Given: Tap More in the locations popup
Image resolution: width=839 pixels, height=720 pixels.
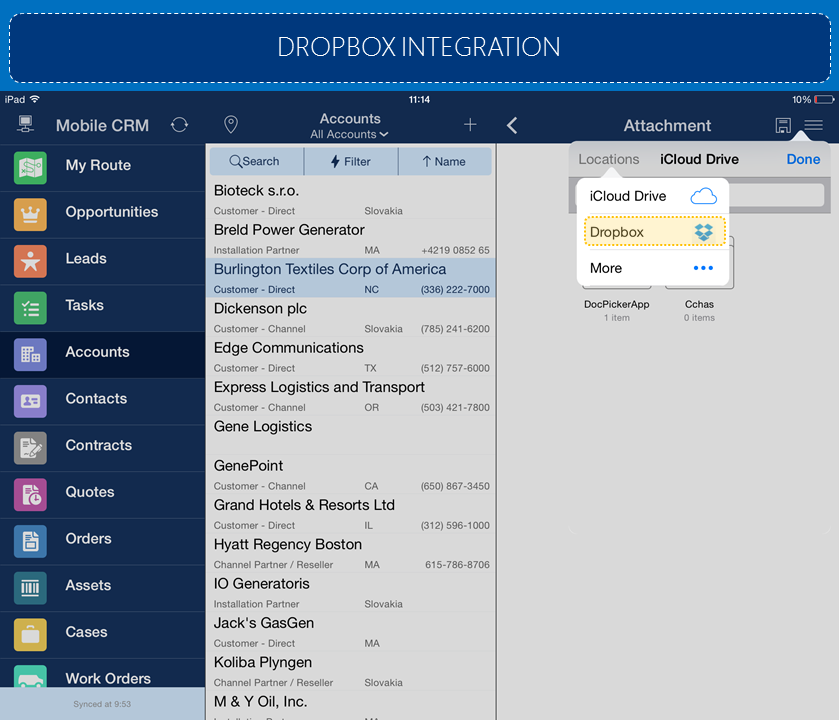Looking at the screenshot, I should (654, 268).
